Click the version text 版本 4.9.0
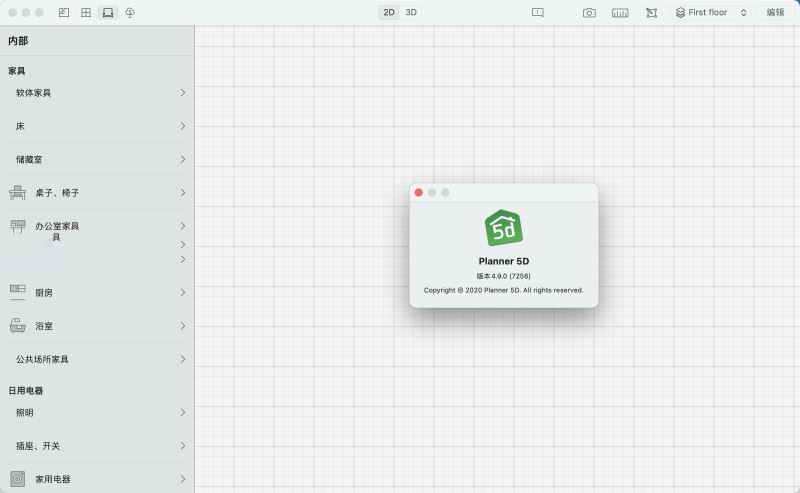Image resolution: width=800 pixels, height=493 pixels. [x=504, y=276]
